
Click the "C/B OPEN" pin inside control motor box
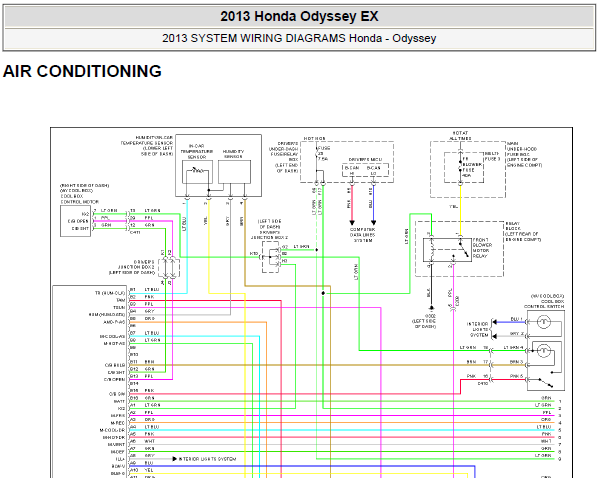tap(78, 221)
